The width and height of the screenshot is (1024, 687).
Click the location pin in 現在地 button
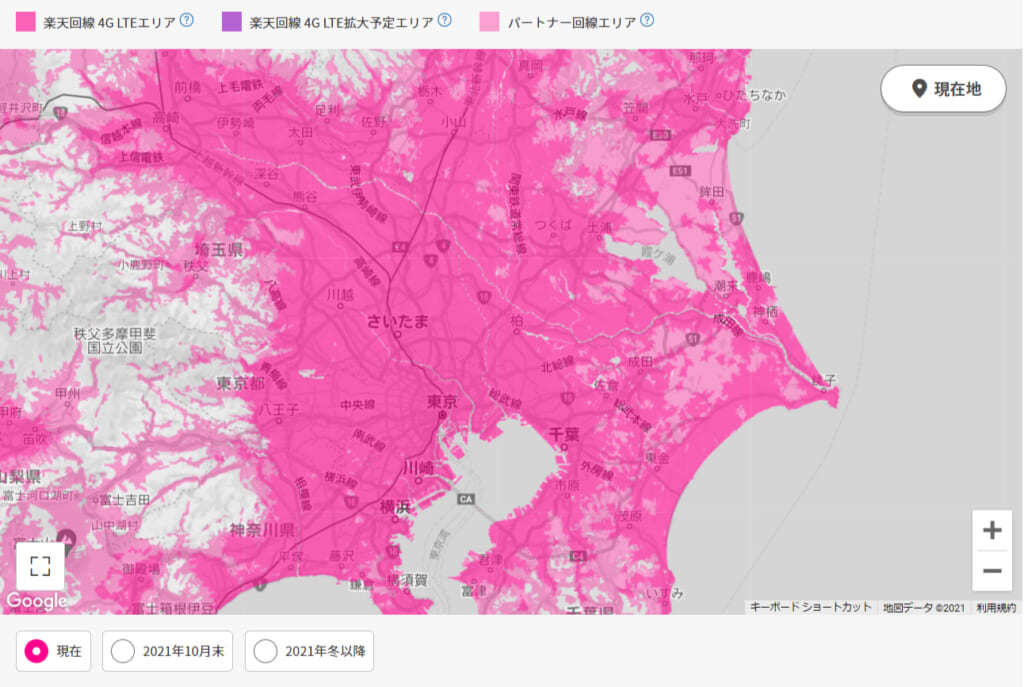919,89
